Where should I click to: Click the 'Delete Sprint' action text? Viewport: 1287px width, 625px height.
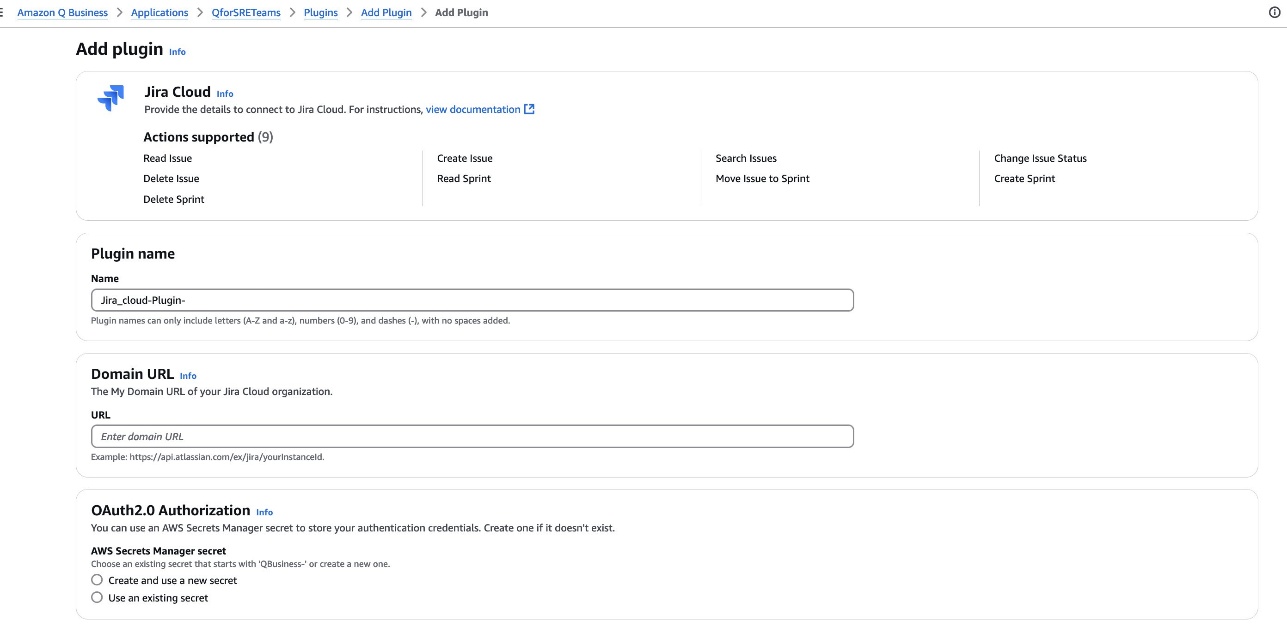(x=174, y=200)
